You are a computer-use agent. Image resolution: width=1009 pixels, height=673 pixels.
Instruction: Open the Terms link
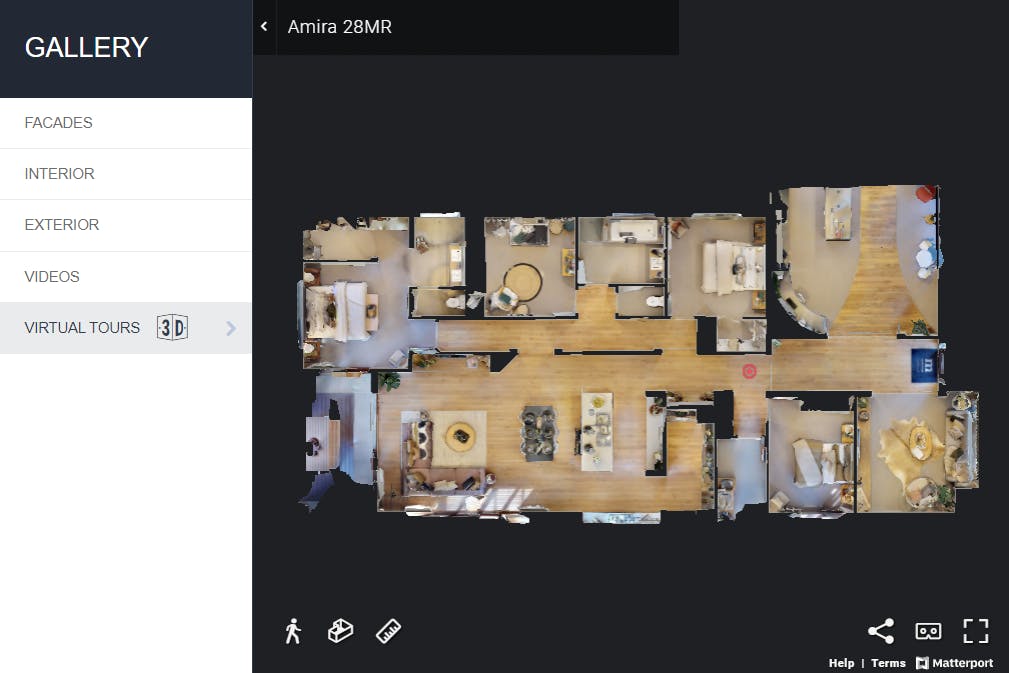pos(888,663)
